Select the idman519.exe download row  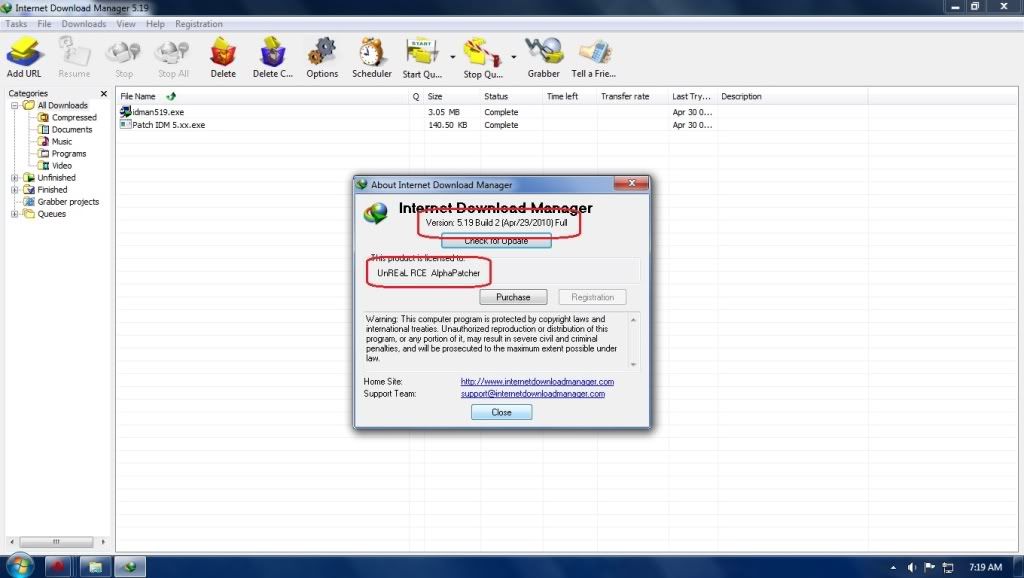click(493, 112)
